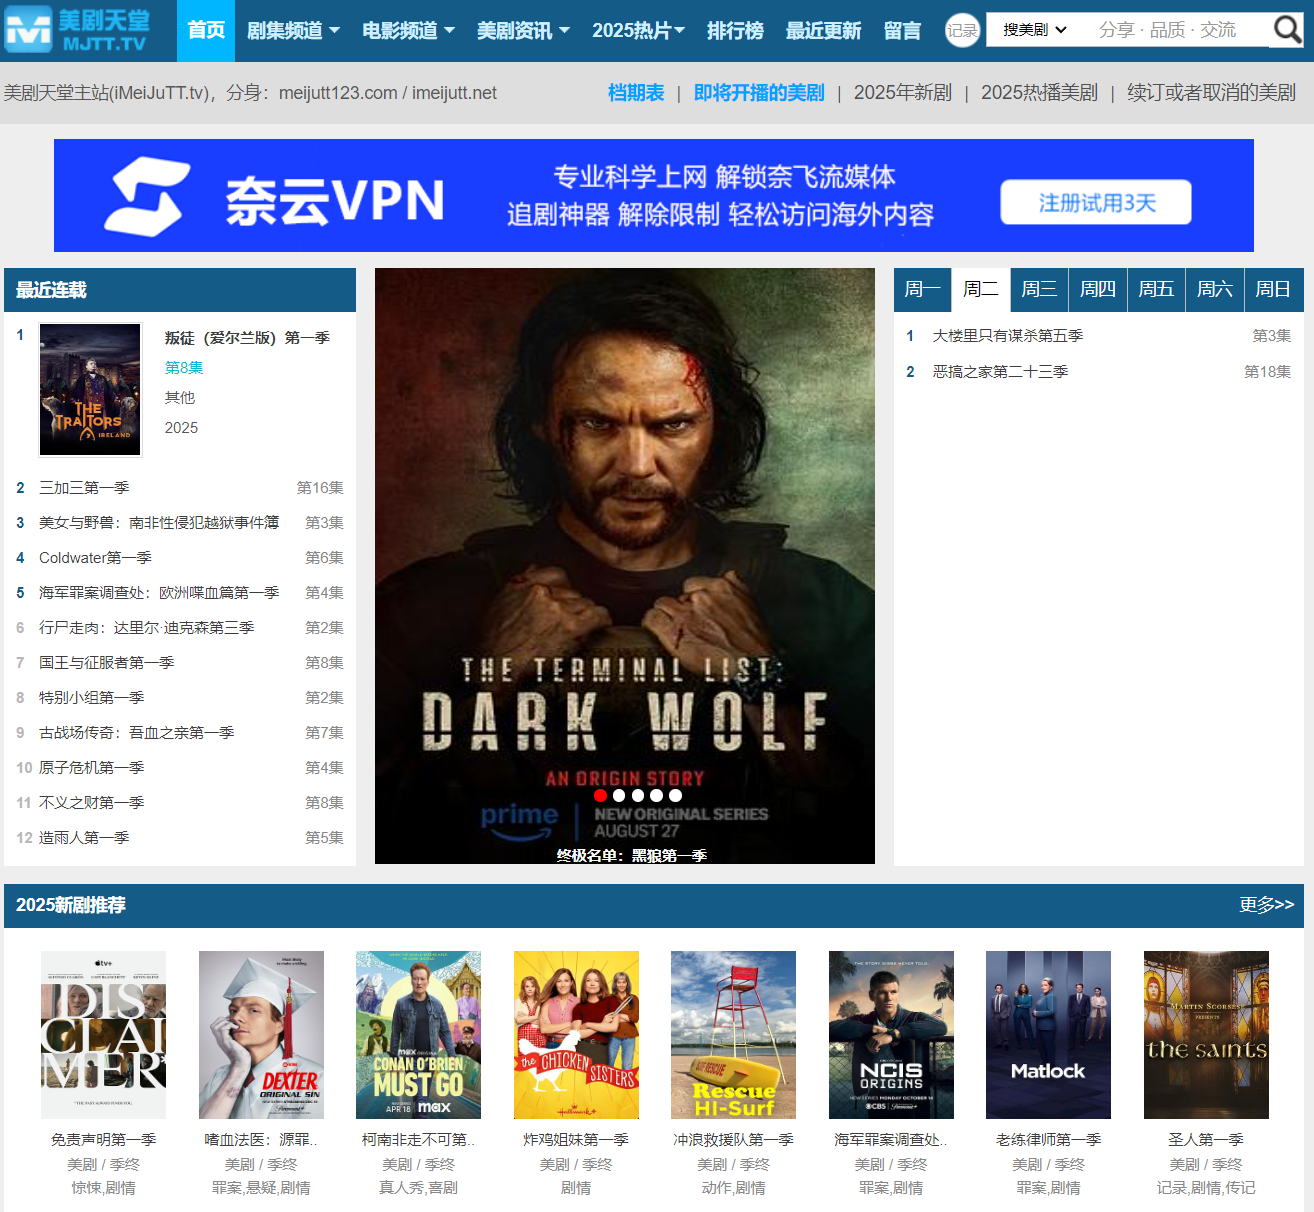Open the Matlock show poster
This screenshot has height=1212, width=1314.
[x=1048, y=1035]
